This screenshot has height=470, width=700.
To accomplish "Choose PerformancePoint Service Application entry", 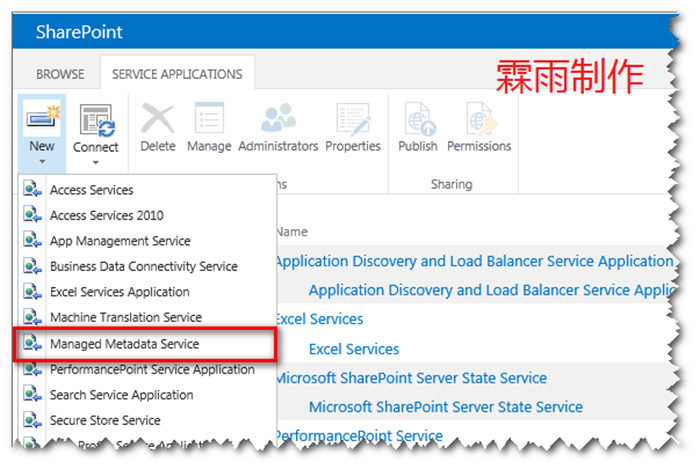I will click(147, 370).
